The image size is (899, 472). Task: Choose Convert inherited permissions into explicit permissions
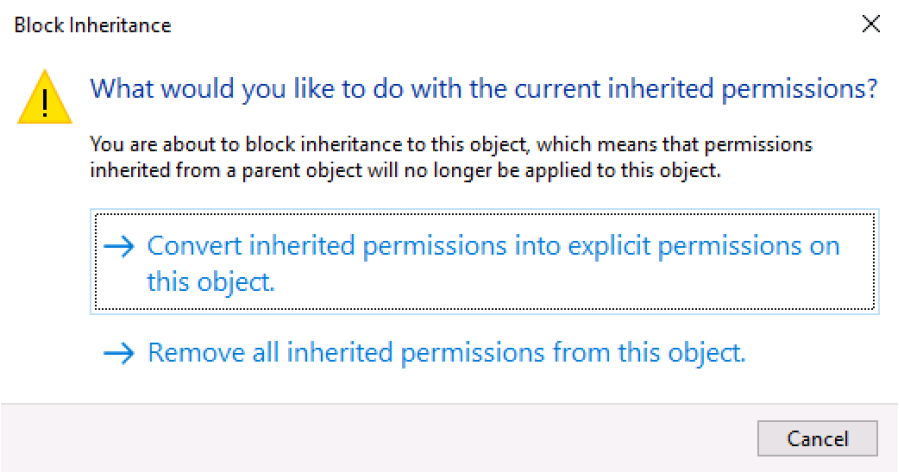(x=484, y=262)
